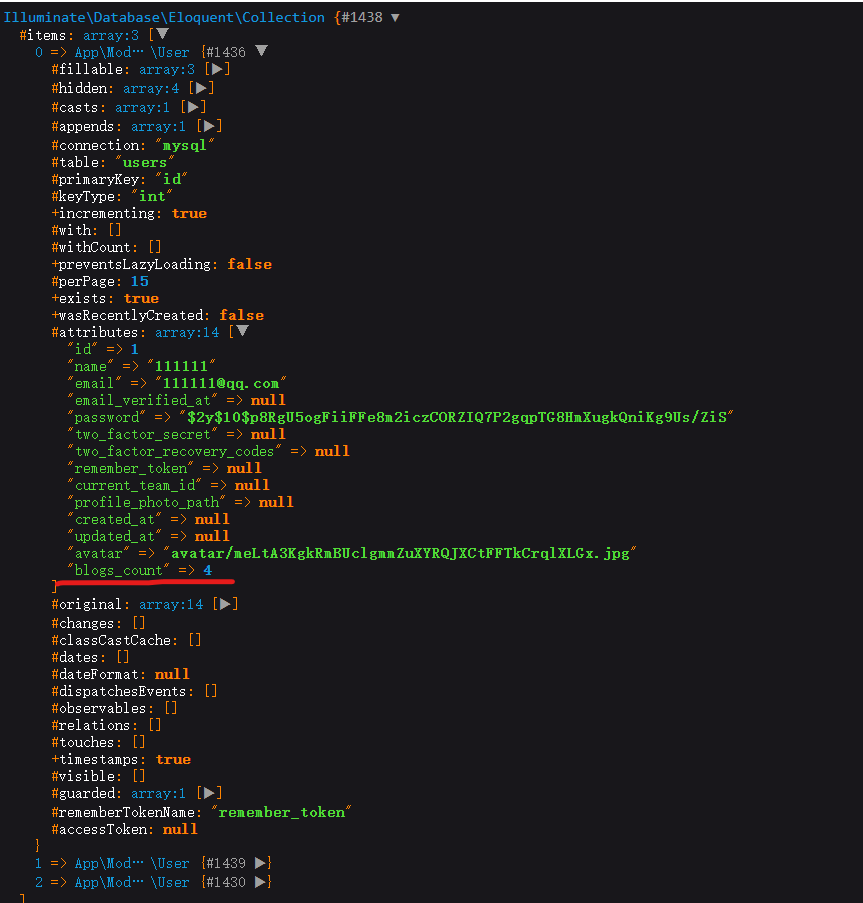The height and width of the screenshot is (903, 863).
Task: Select the "profile_photo_path" attribute key
Action: click(x=146, y=502)
